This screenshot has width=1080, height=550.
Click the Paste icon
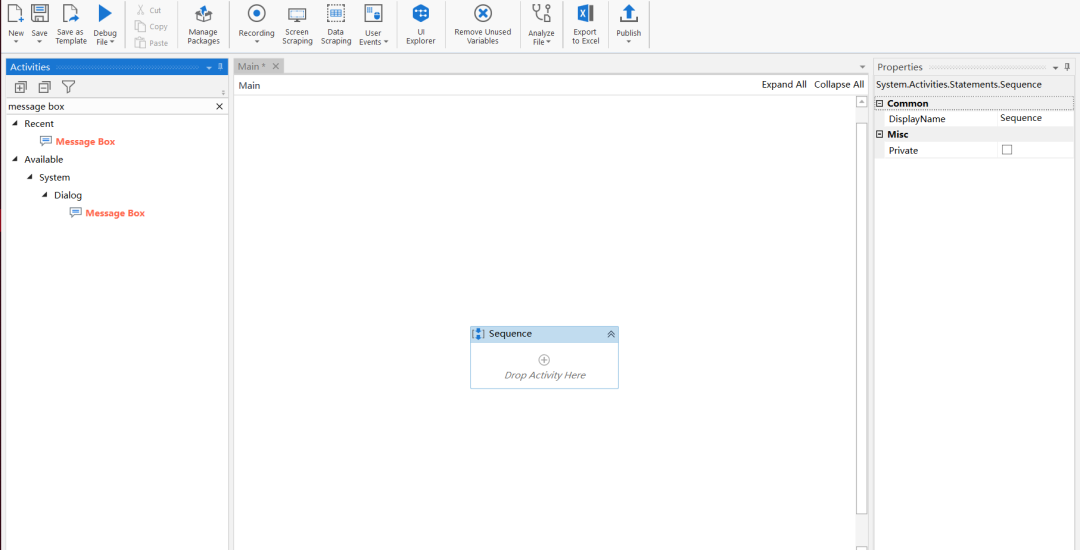tap(141, 43)
